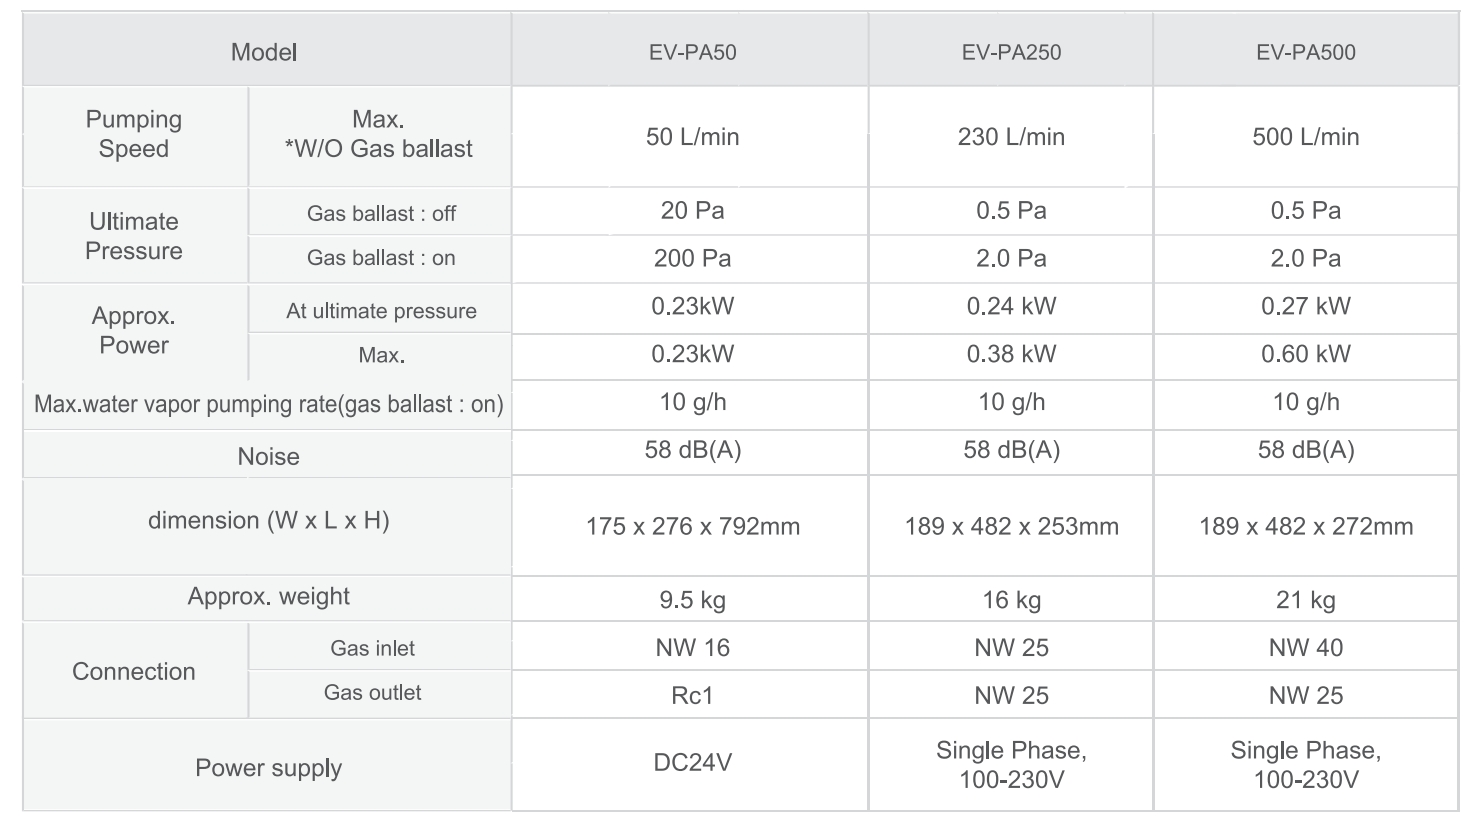Click the 9.5 kg weight value
Screen dimensions: 1477x822
click(x=692, y=600)
